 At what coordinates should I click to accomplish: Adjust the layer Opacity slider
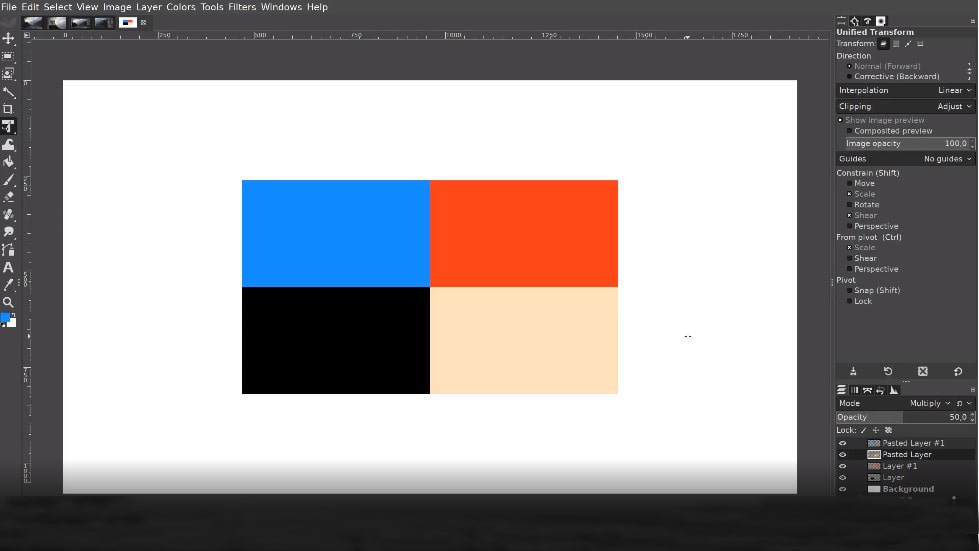905,417
